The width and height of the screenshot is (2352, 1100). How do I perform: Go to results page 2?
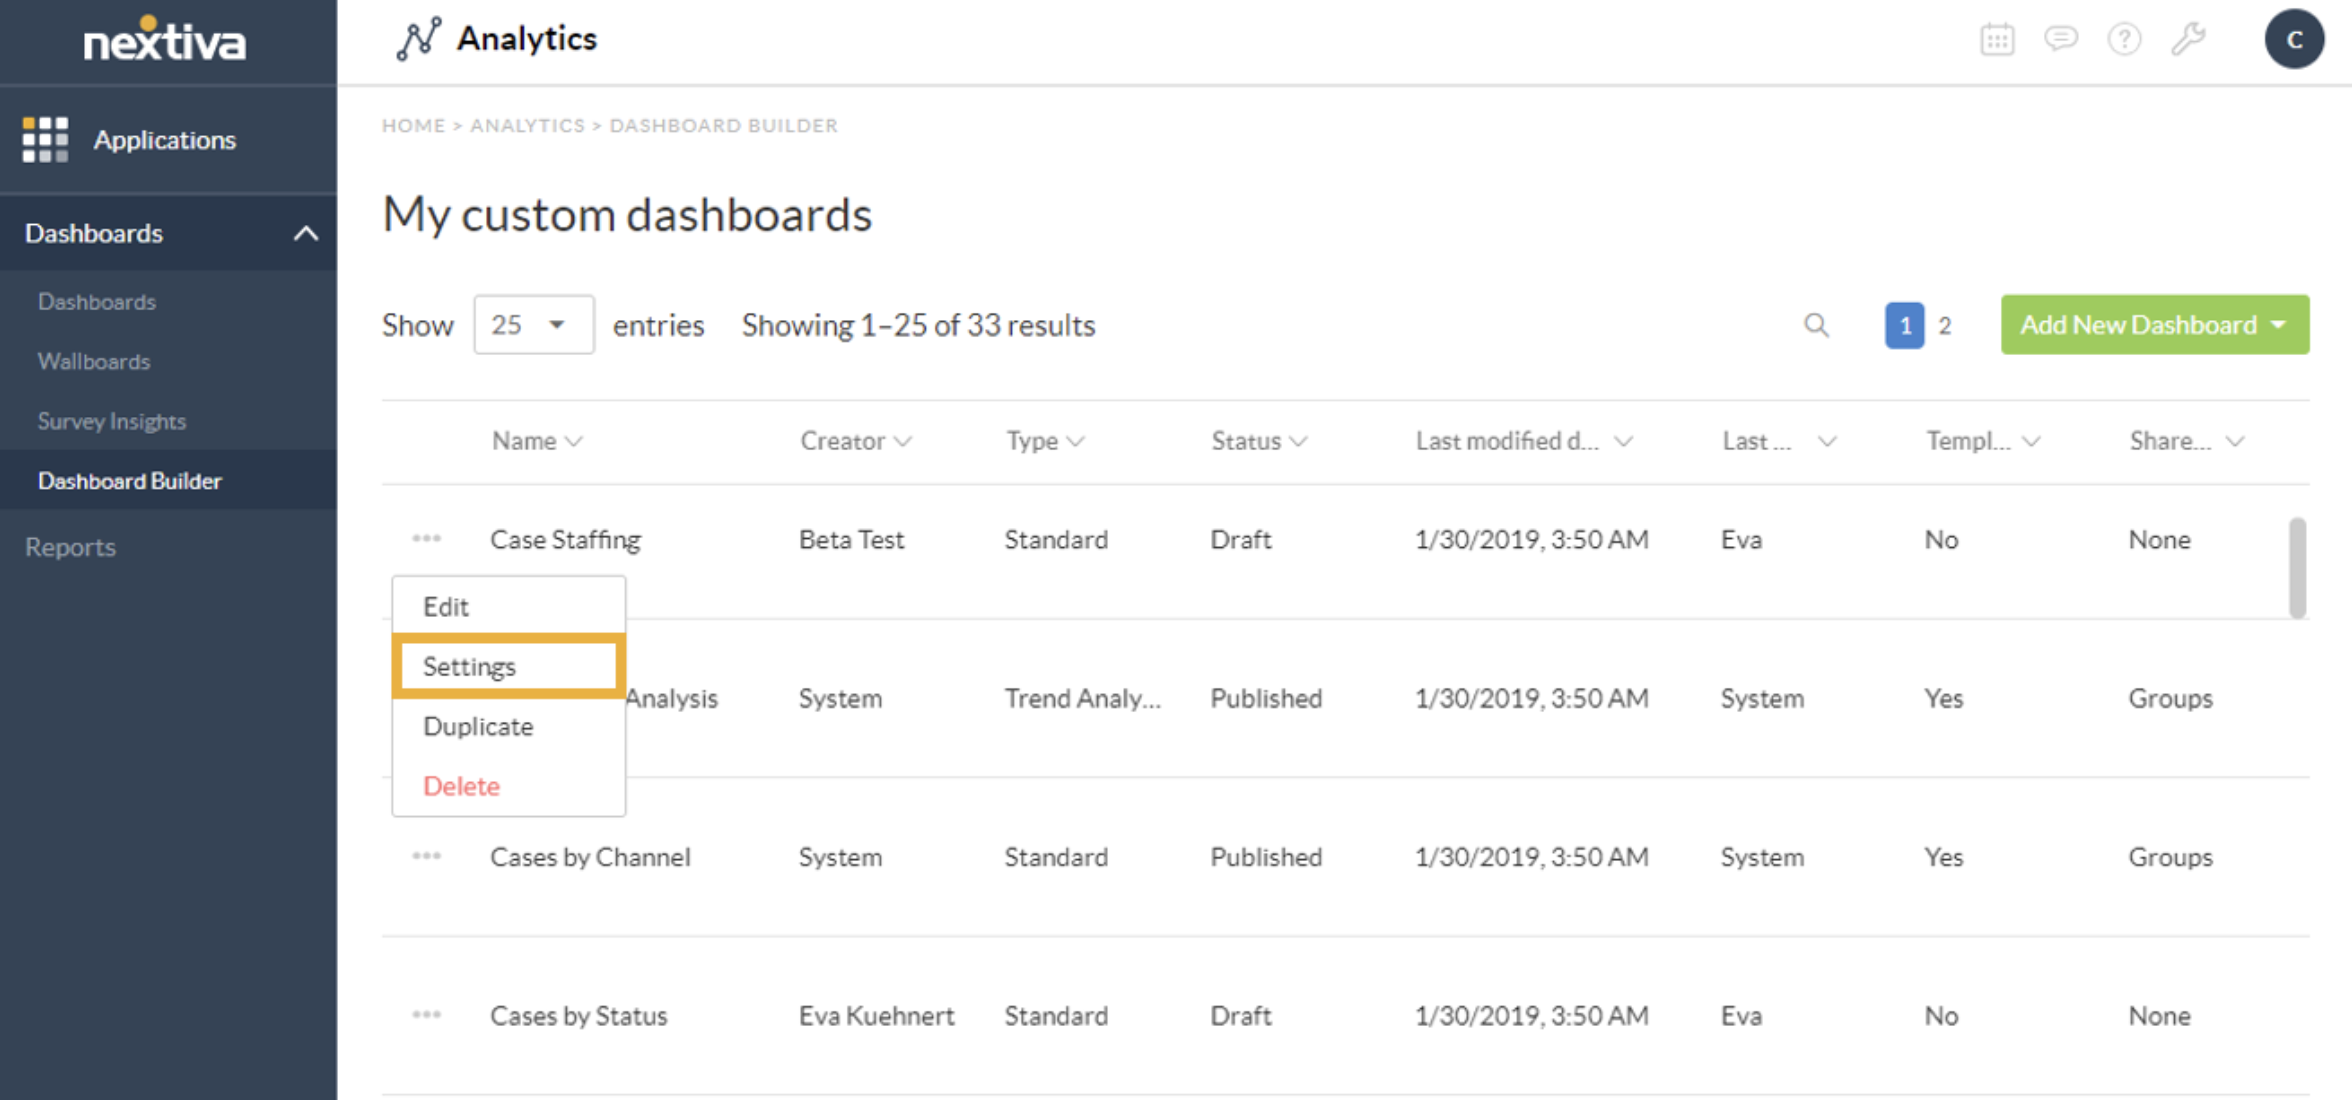pos(1945,325)
